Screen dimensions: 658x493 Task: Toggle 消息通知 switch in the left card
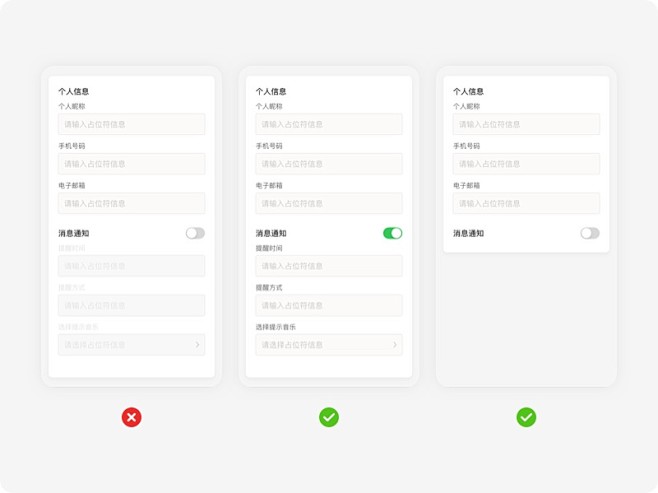(195, 233)
